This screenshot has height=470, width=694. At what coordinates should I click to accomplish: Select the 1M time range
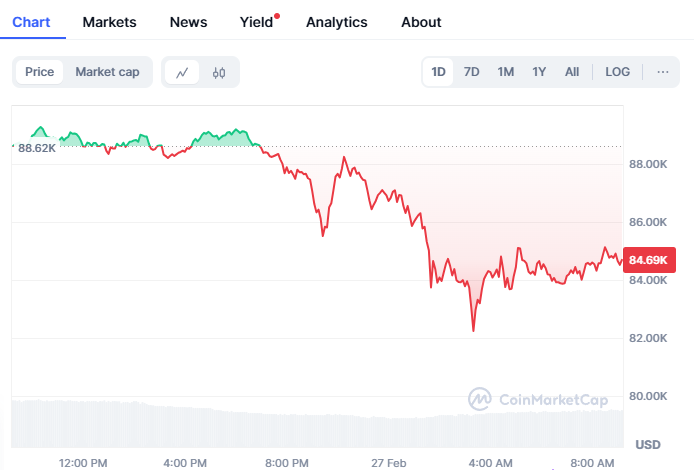[506, 72]
